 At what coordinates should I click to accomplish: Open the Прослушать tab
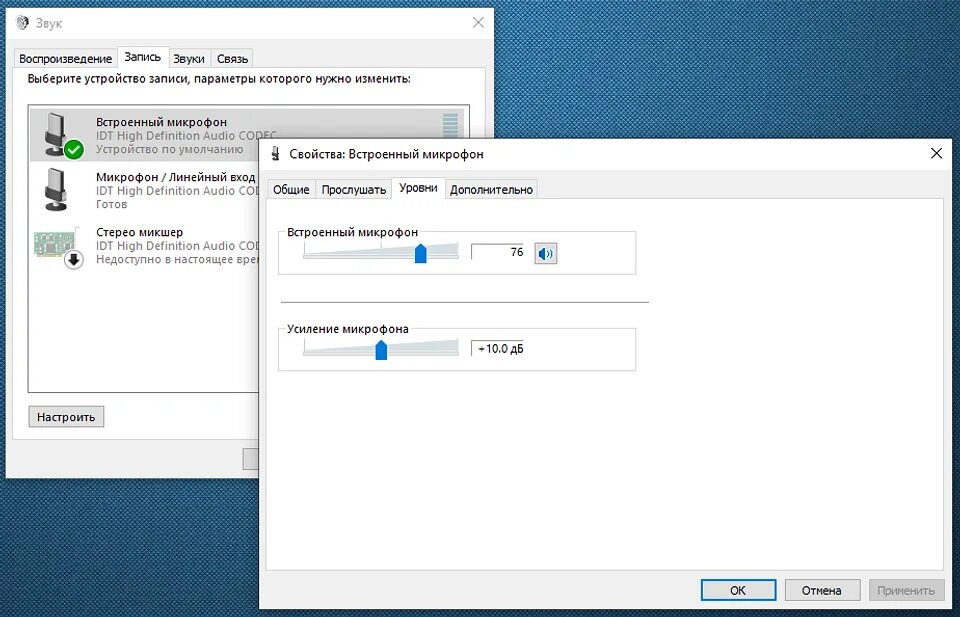(353, 190)
